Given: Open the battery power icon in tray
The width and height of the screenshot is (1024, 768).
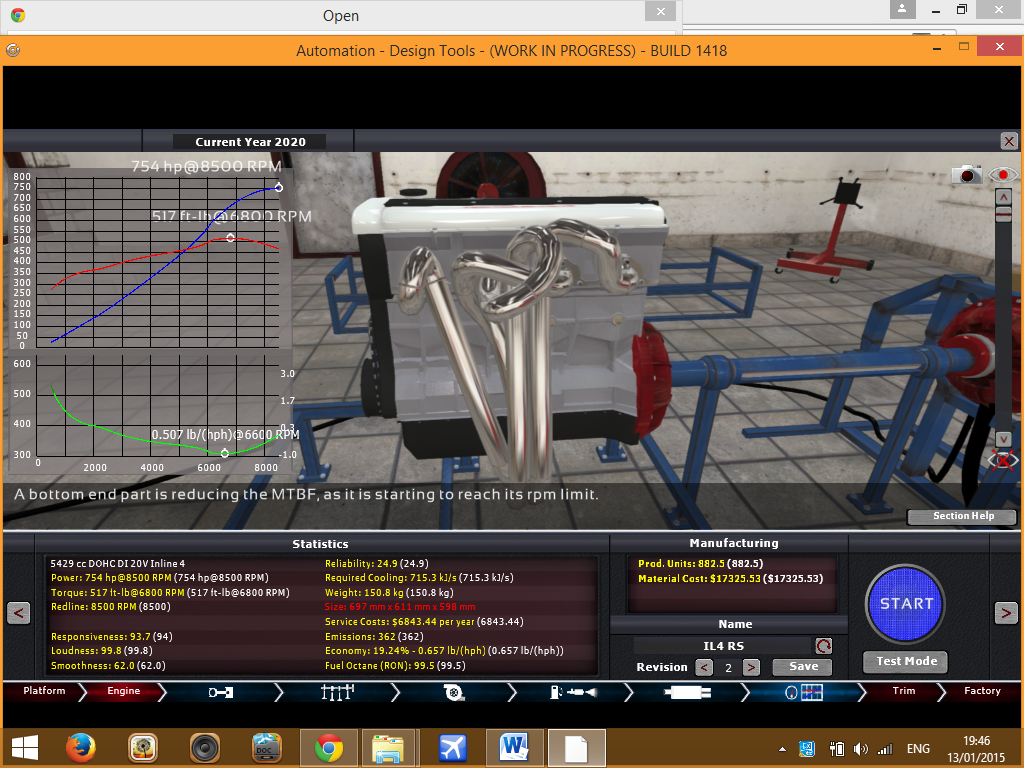Looking at the screenshot, I should coord(837,749).
